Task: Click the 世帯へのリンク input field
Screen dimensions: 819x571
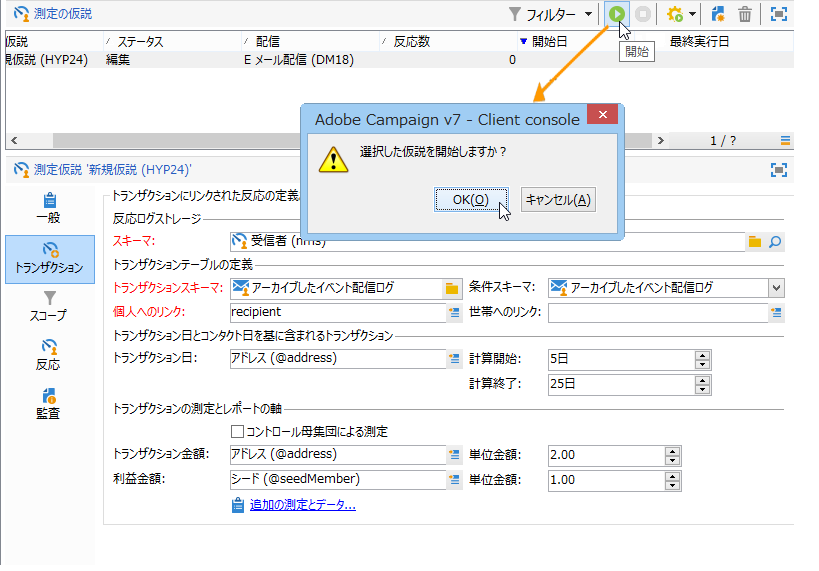Action: (x=658, y=312)
